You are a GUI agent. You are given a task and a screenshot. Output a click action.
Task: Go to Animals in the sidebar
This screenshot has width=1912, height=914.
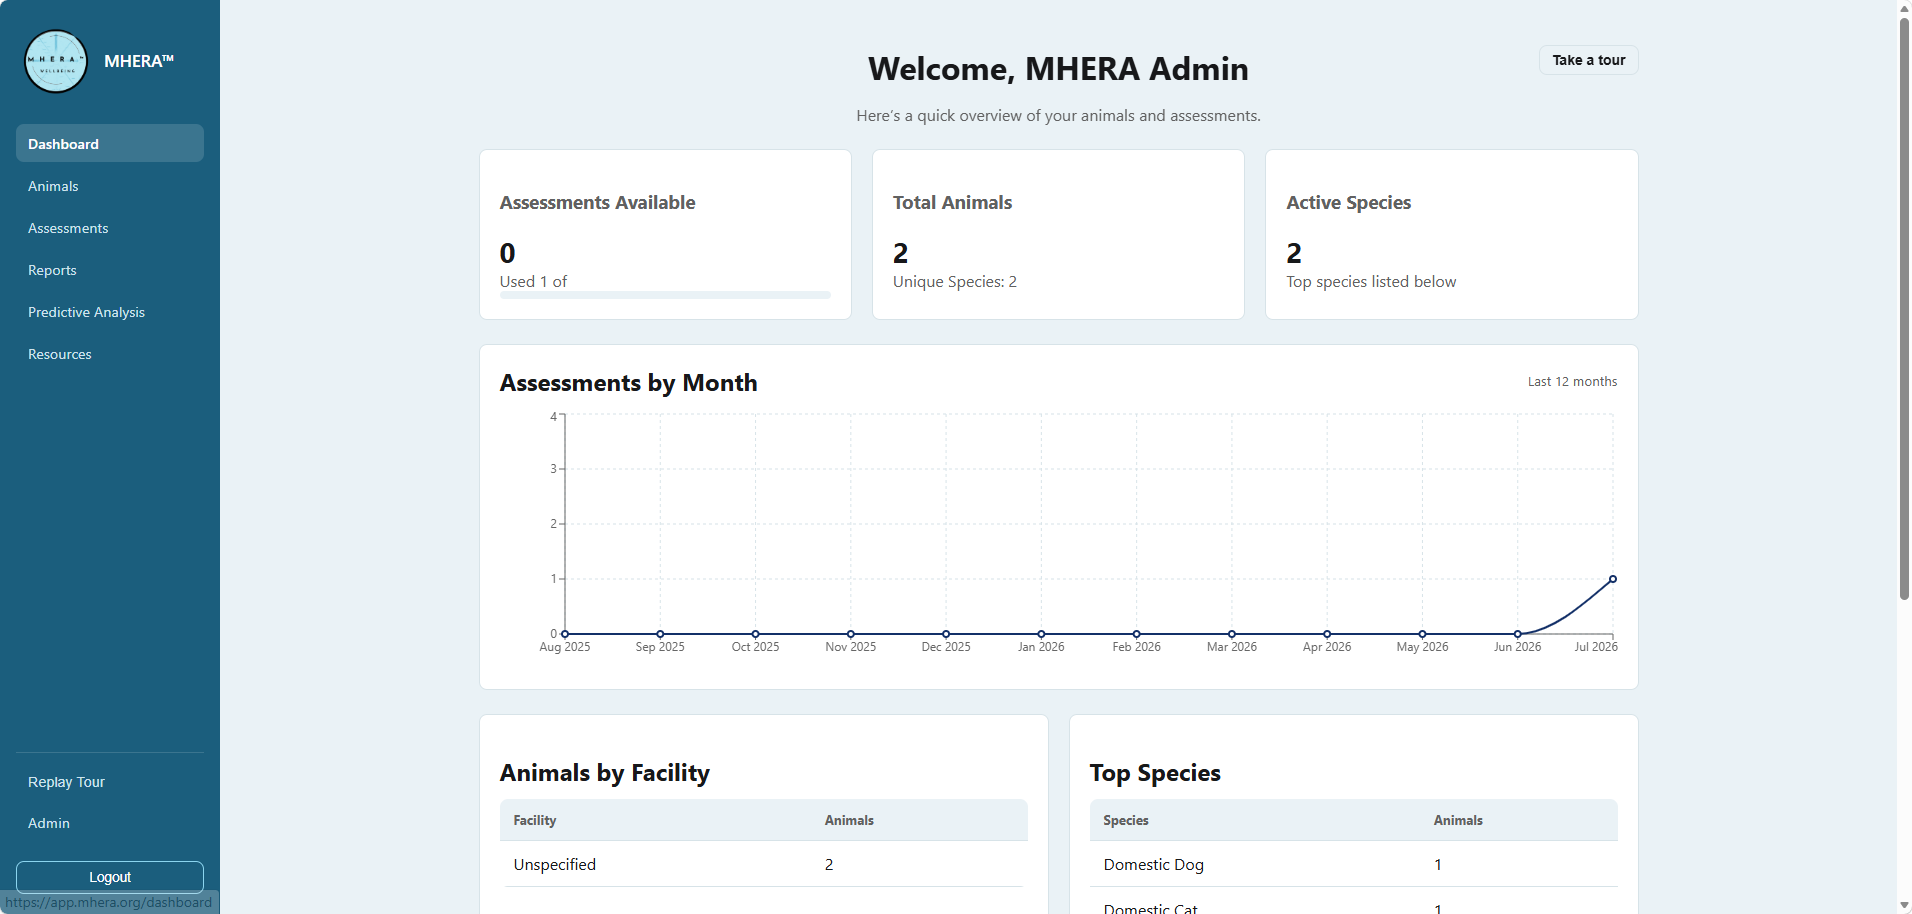point(110,186)
